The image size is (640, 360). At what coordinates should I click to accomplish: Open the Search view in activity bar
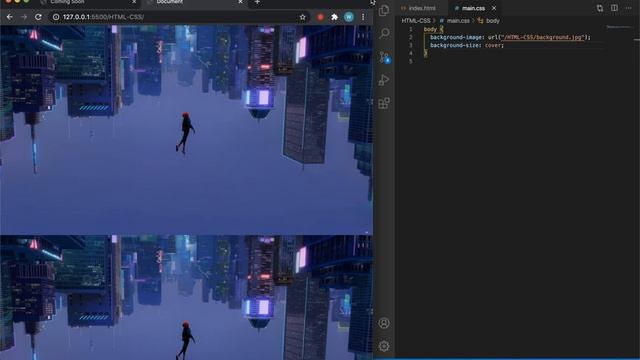click(x=384, y=33)
